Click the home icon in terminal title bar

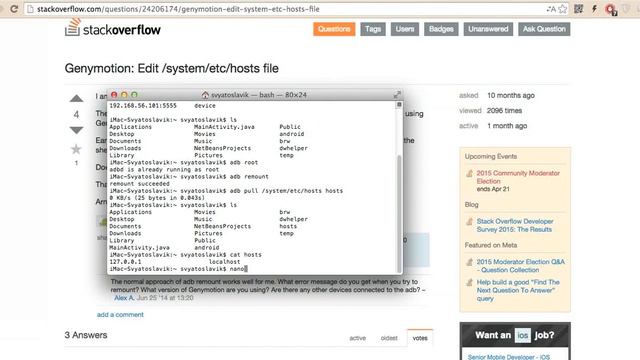pyautogui.click(x=205, y=95)
